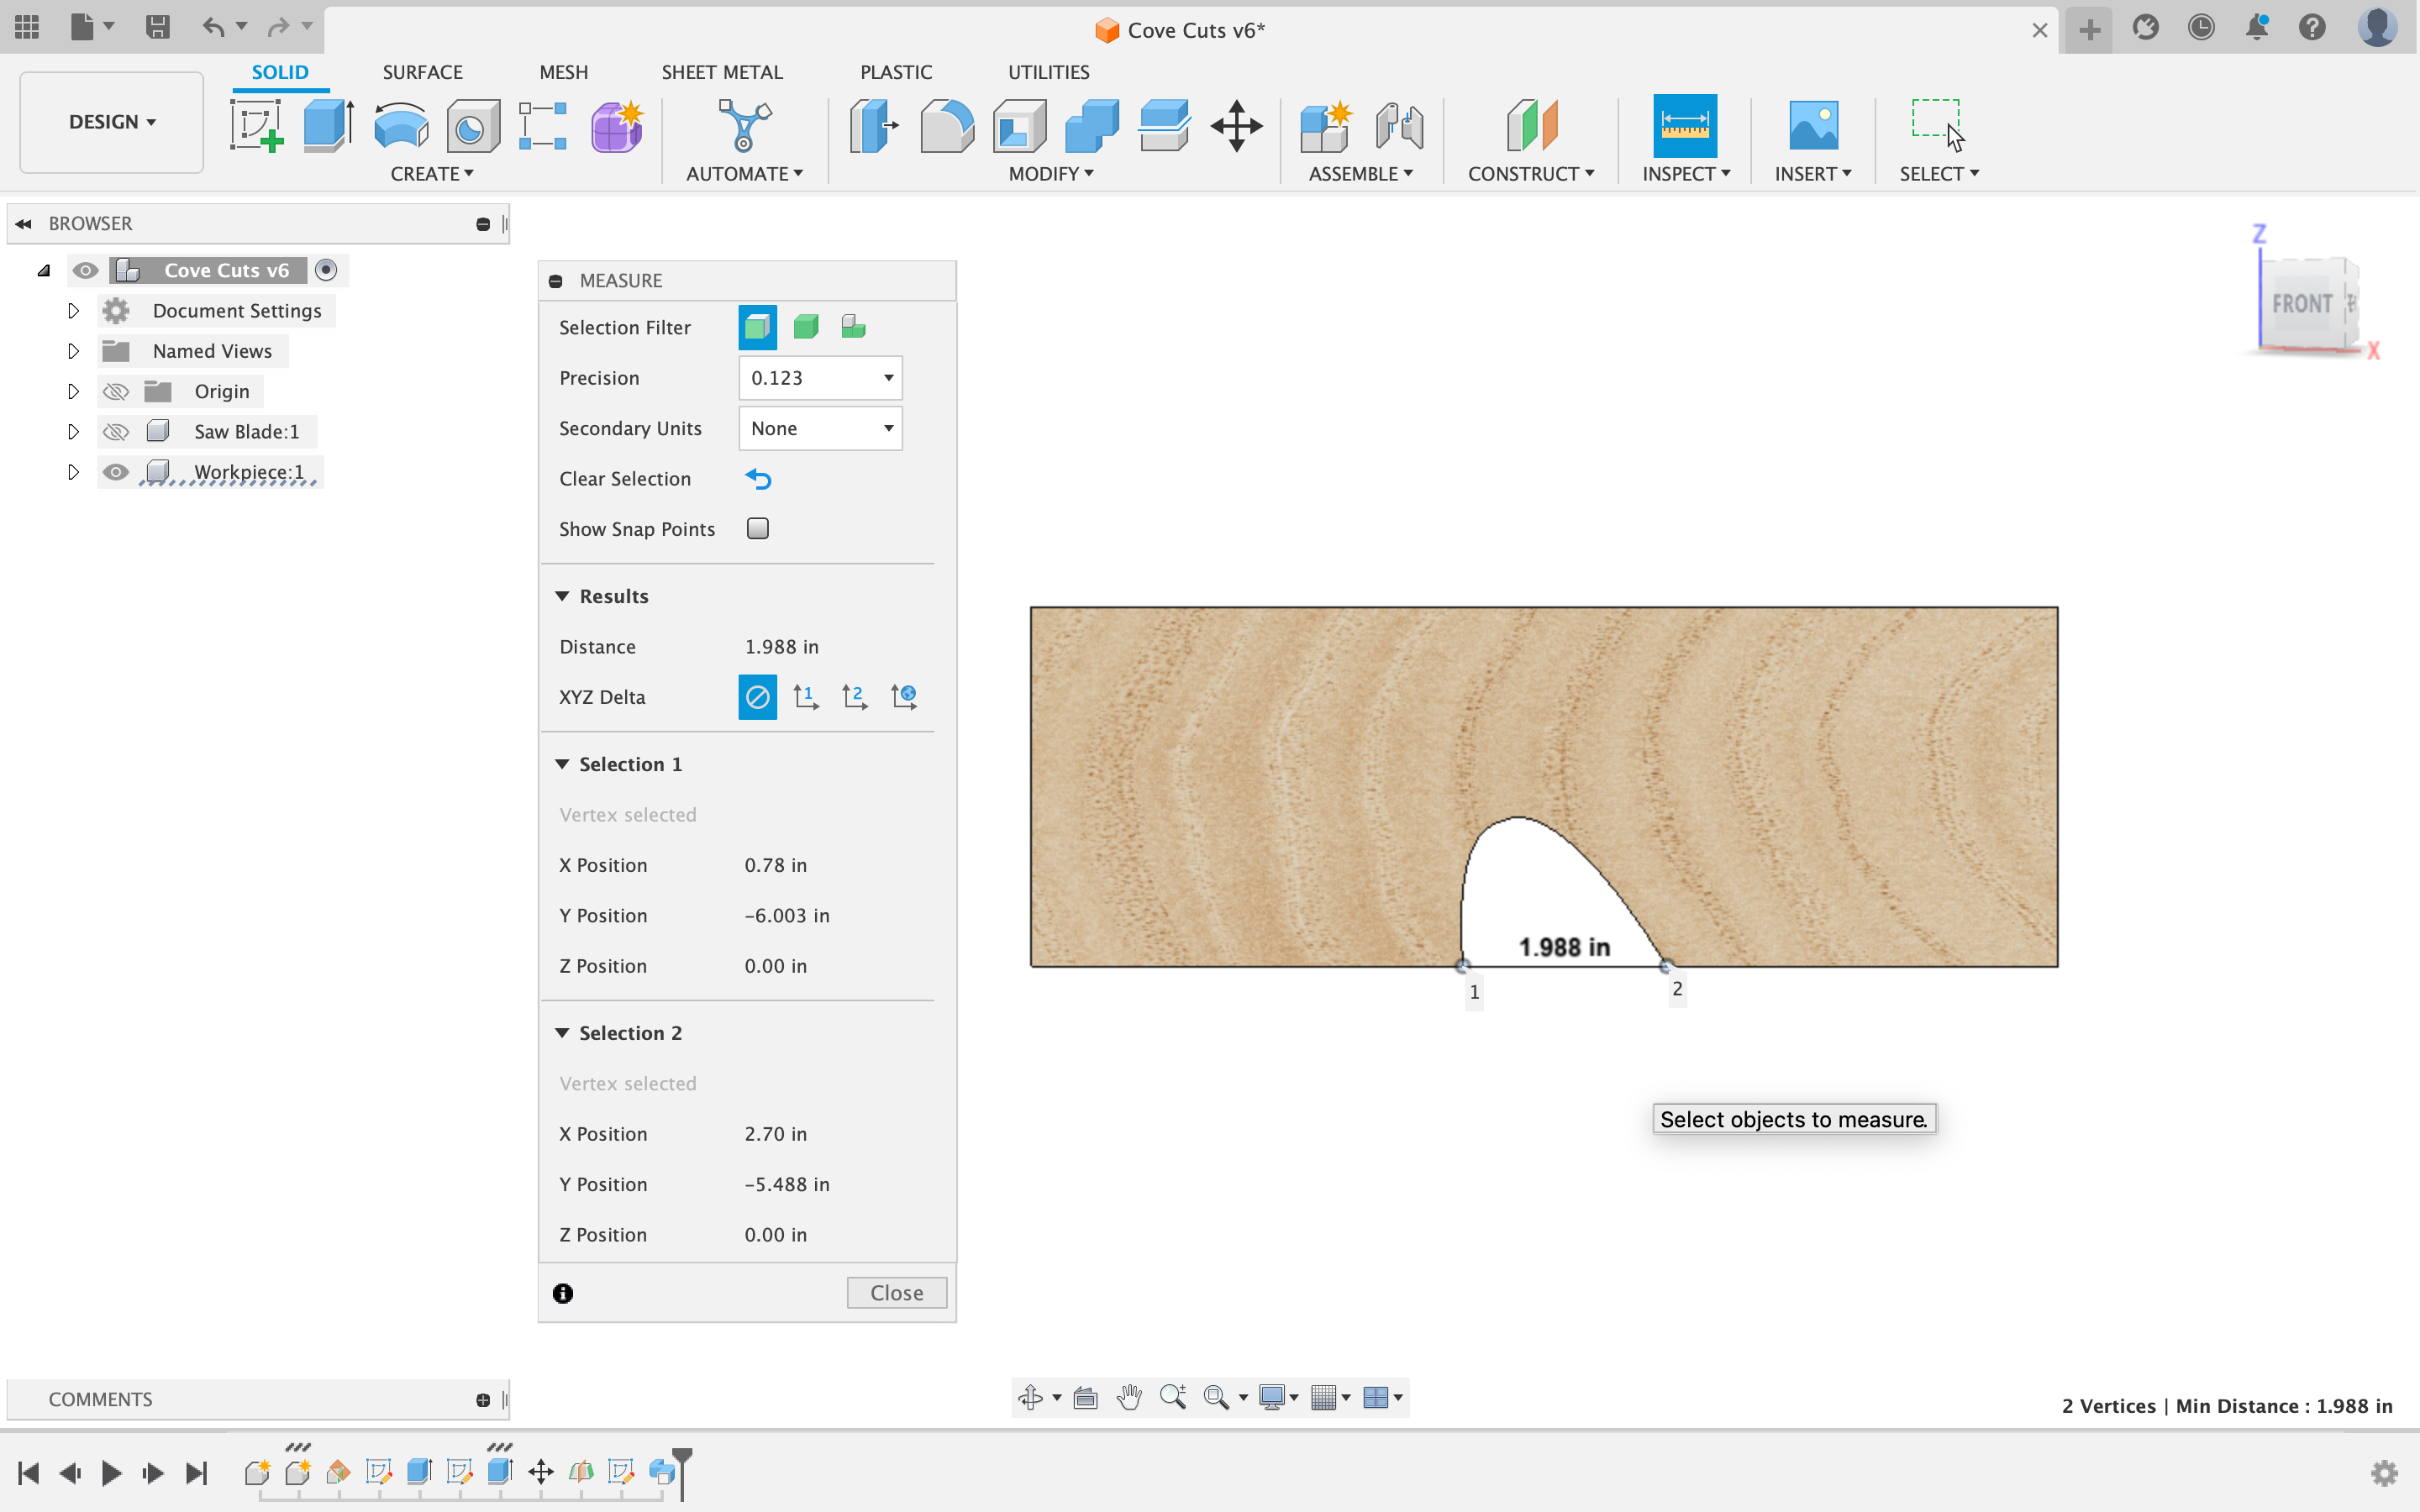Change Precision dropdown value
Screen dimensions: 2420x1512
coord(819,378)
